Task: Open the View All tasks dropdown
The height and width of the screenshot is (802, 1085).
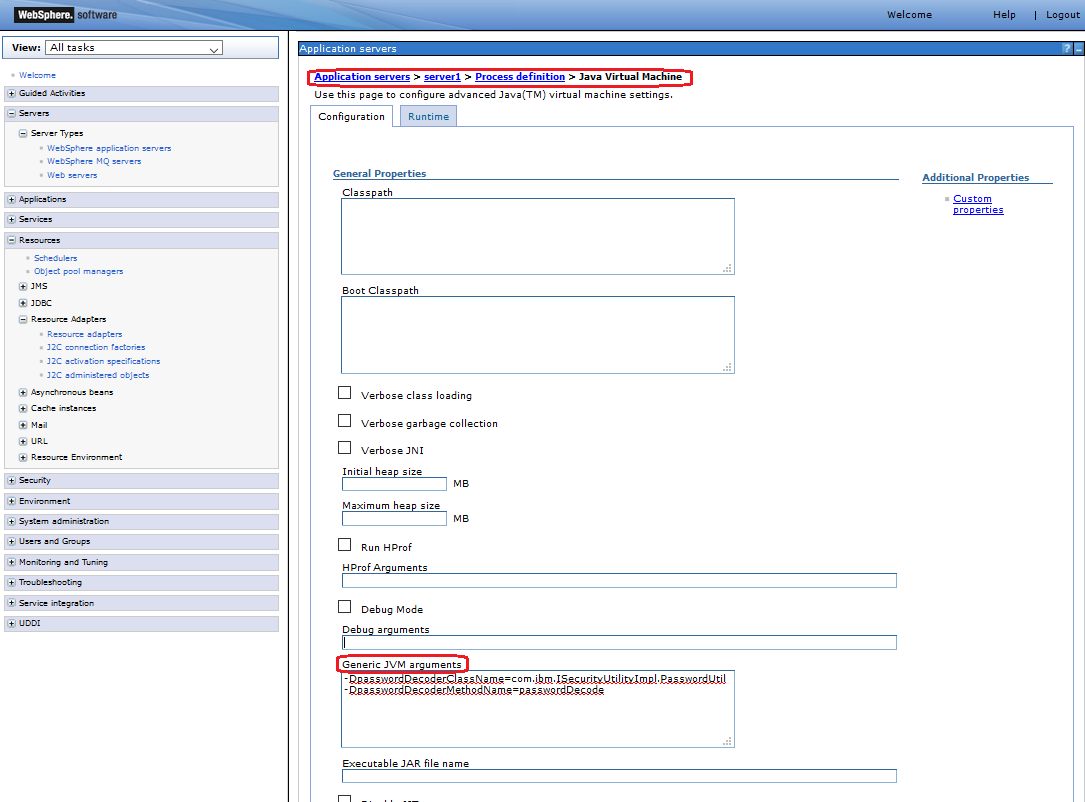Action: click(134, 48)
